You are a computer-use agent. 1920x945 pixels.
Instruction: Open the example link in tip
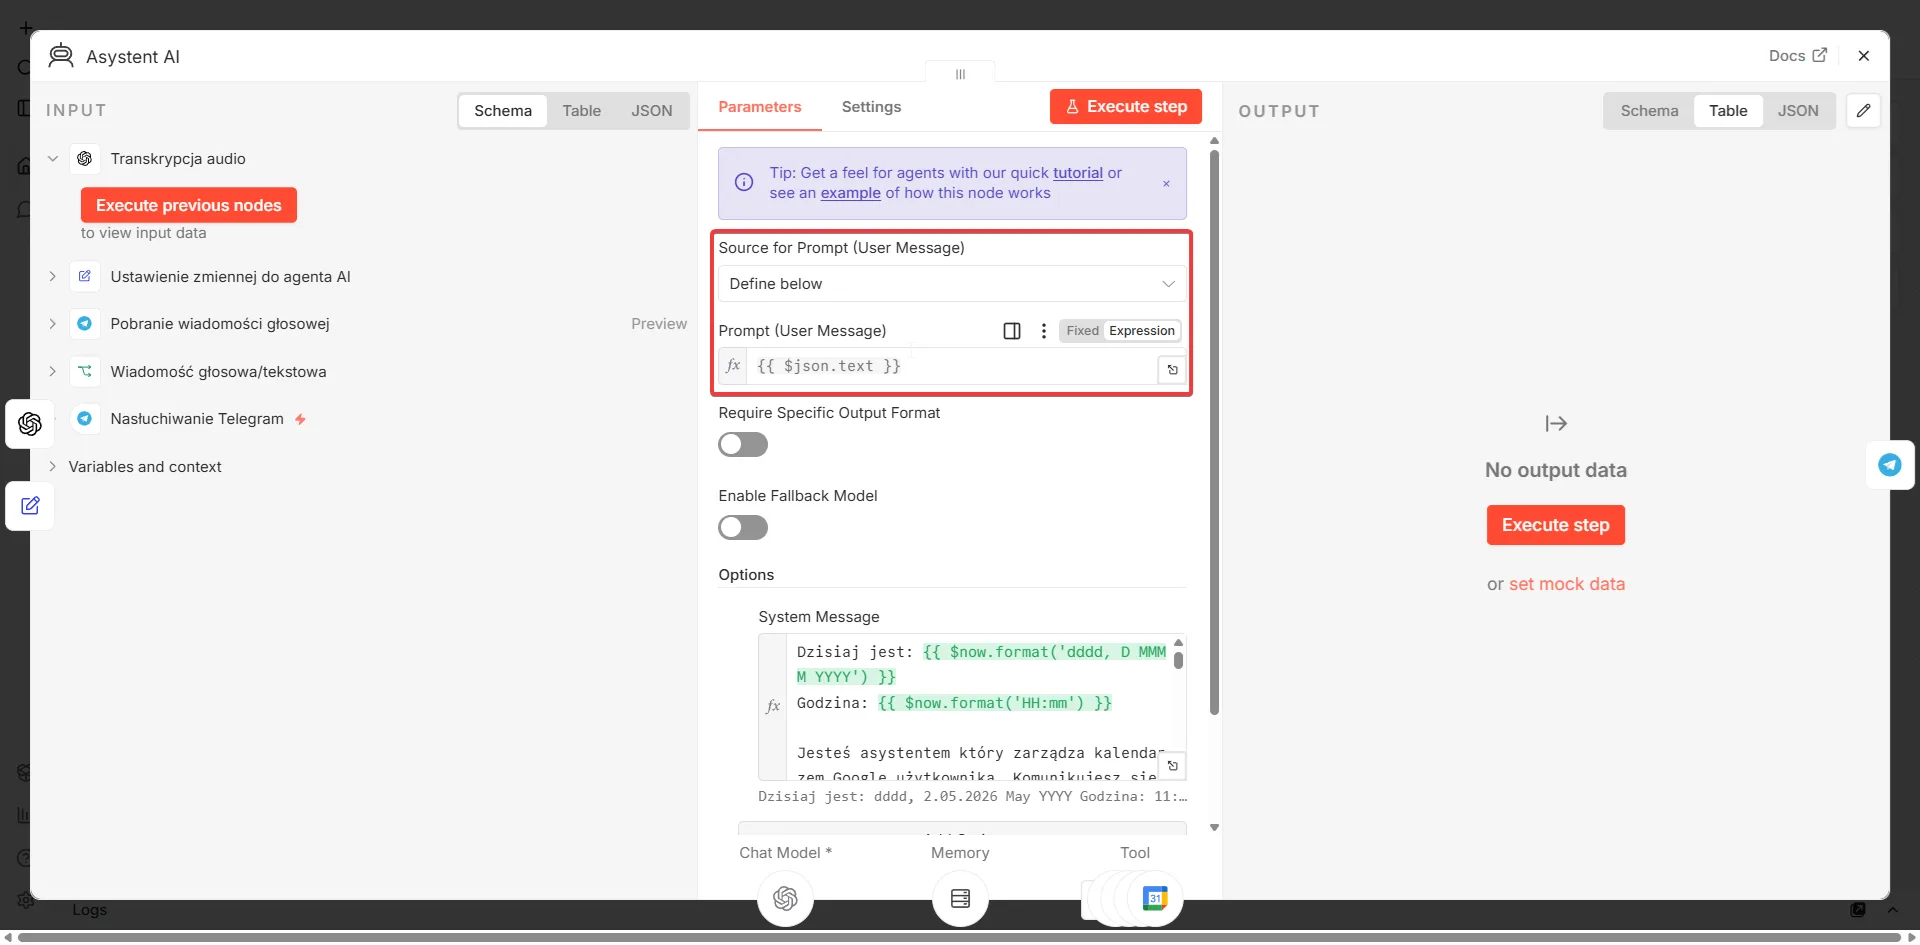[x=851, y=193]
